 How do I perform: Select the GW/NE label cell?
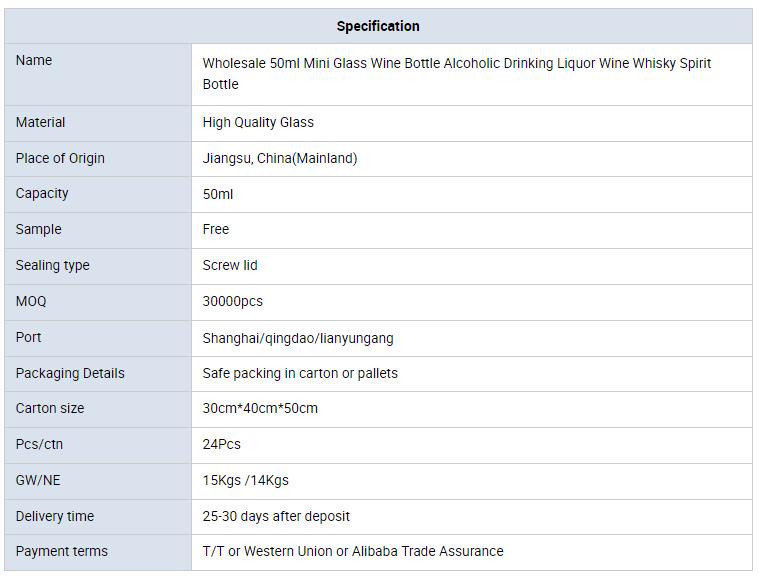98,481
